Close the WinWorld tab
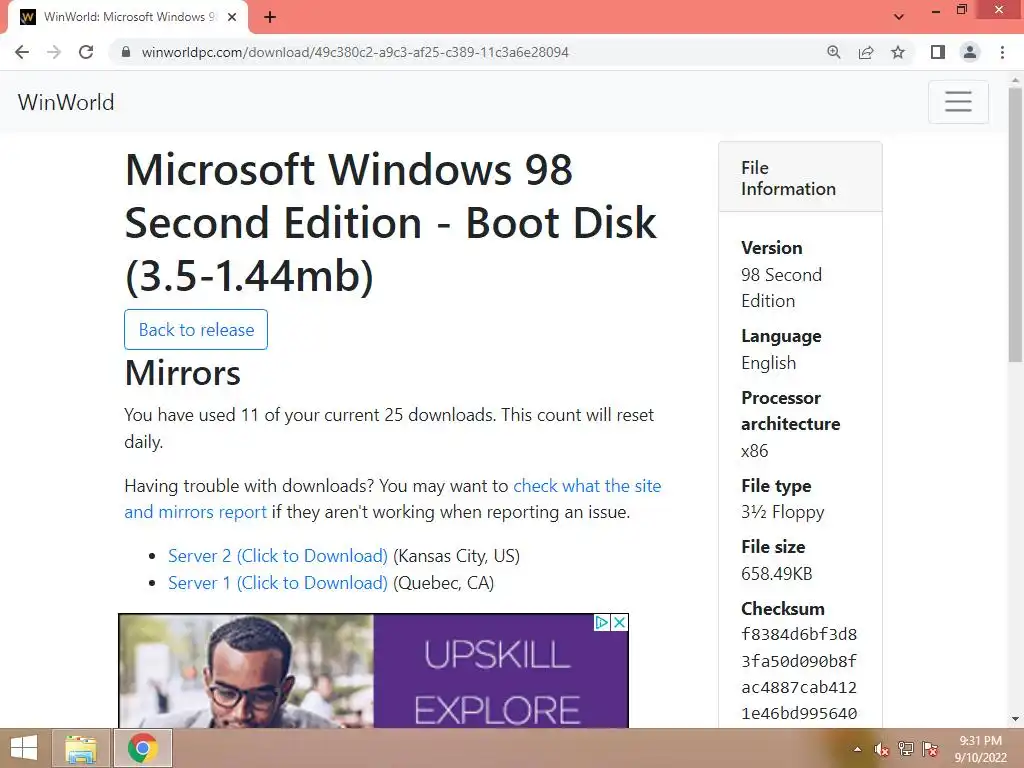 point(232,17)
